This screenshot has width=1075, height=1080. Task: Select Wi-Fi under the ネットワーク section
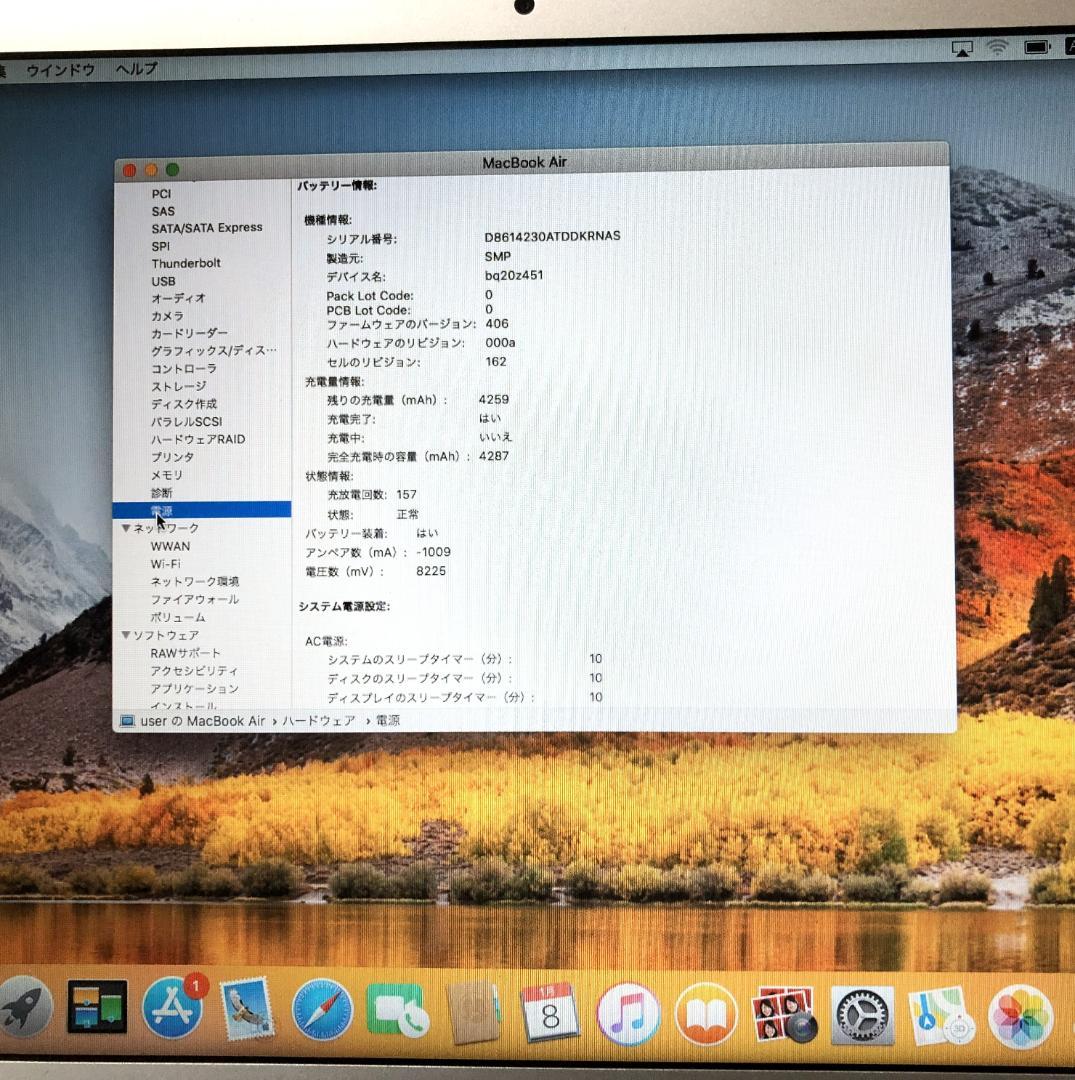click(x=164, y=563)
